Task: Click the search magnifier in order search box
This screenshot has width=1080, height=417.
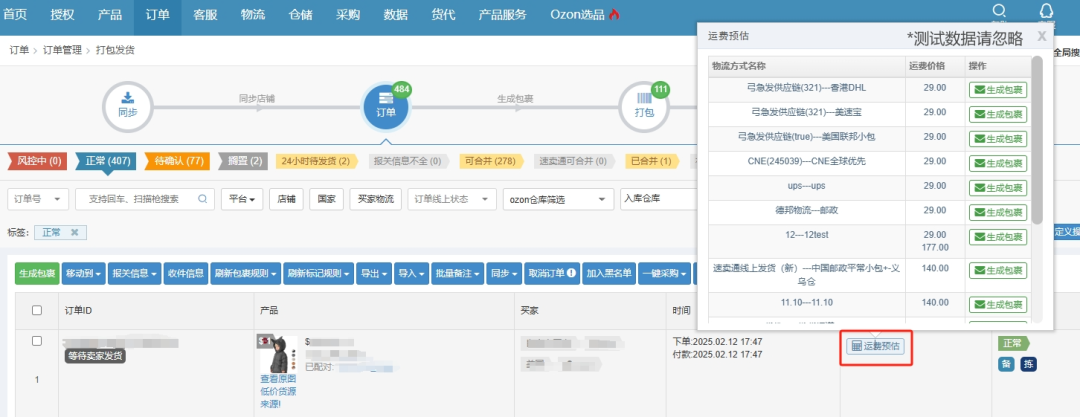Action: 203,199
